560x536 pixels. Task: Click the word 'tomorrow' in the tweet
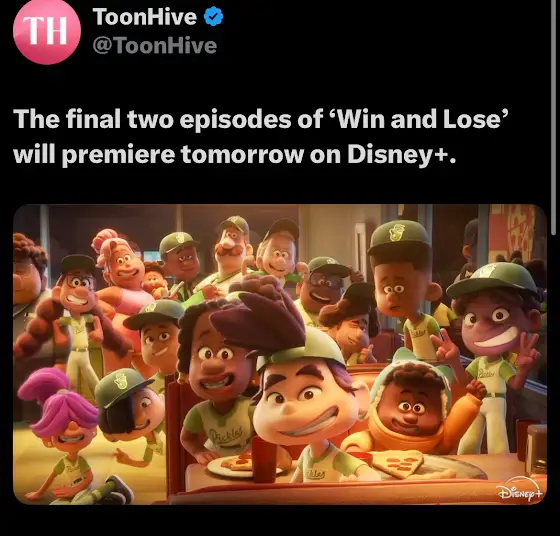pyautogui.click(x=242, y=154)
